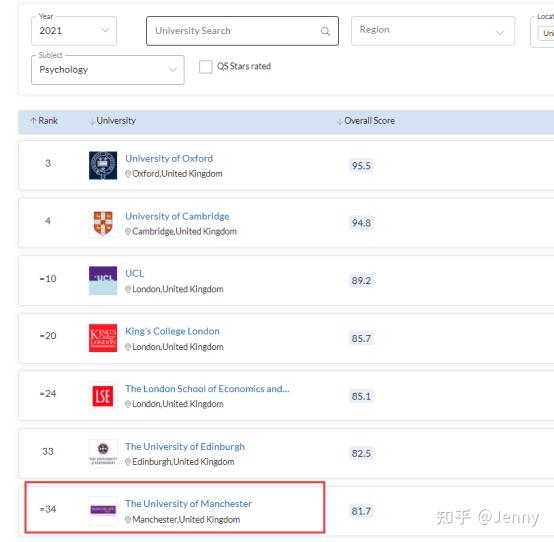Open The University of Manchester link
This screenshot has height=542, width=554.
188,503
